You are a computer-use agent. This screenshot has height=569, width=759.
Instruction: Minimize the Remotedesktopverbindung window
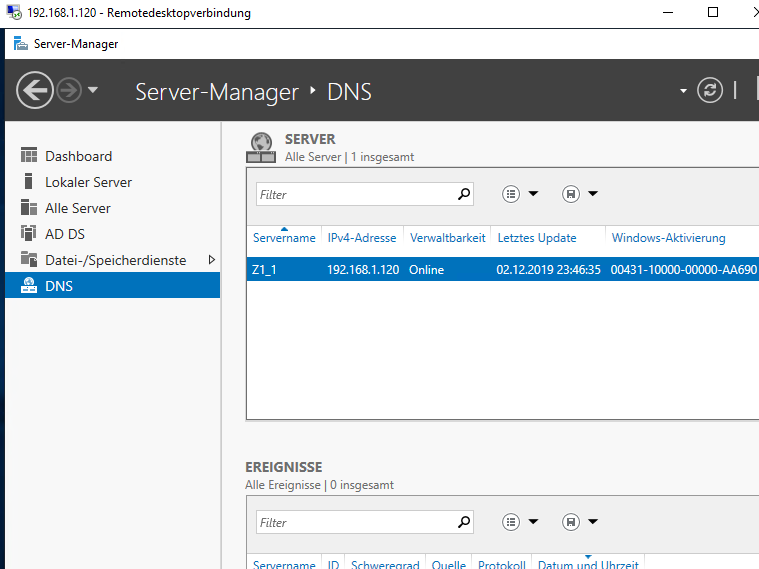point(668,12)
